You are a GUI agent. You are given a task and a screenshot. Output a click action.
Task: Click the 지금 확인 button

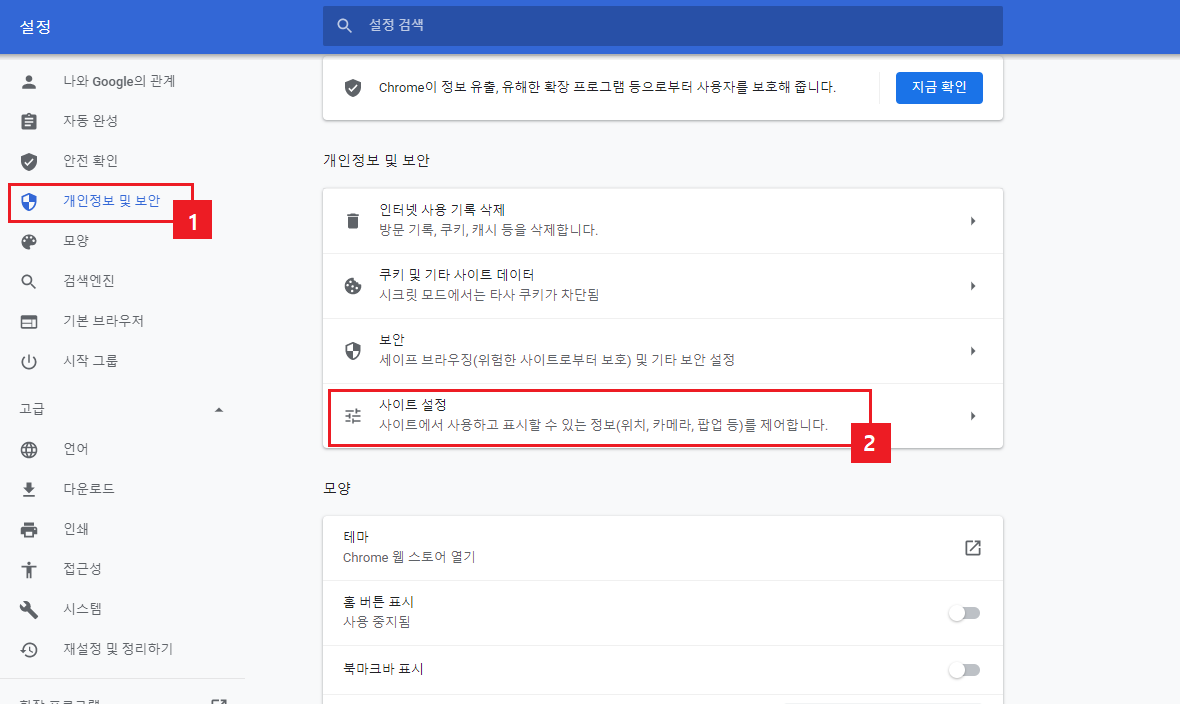point(939,87)
